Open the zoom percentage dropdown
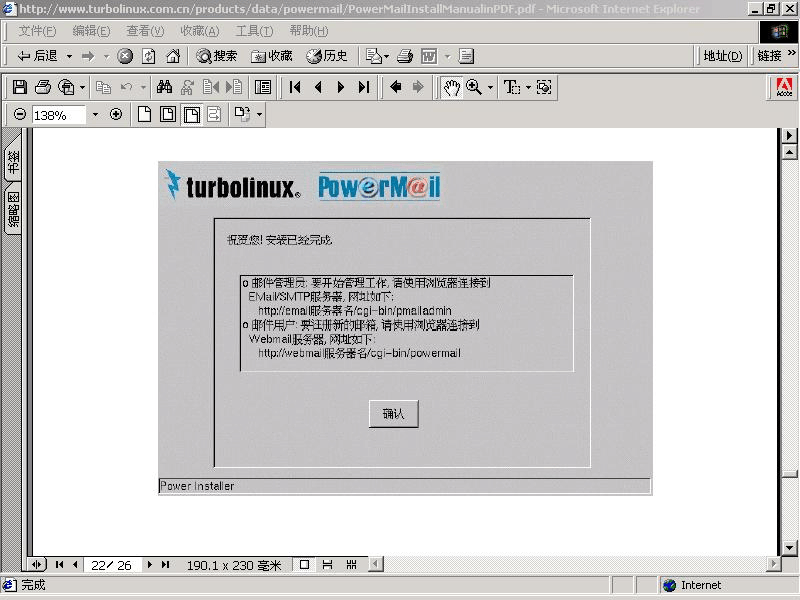 (x=95, y=115)
